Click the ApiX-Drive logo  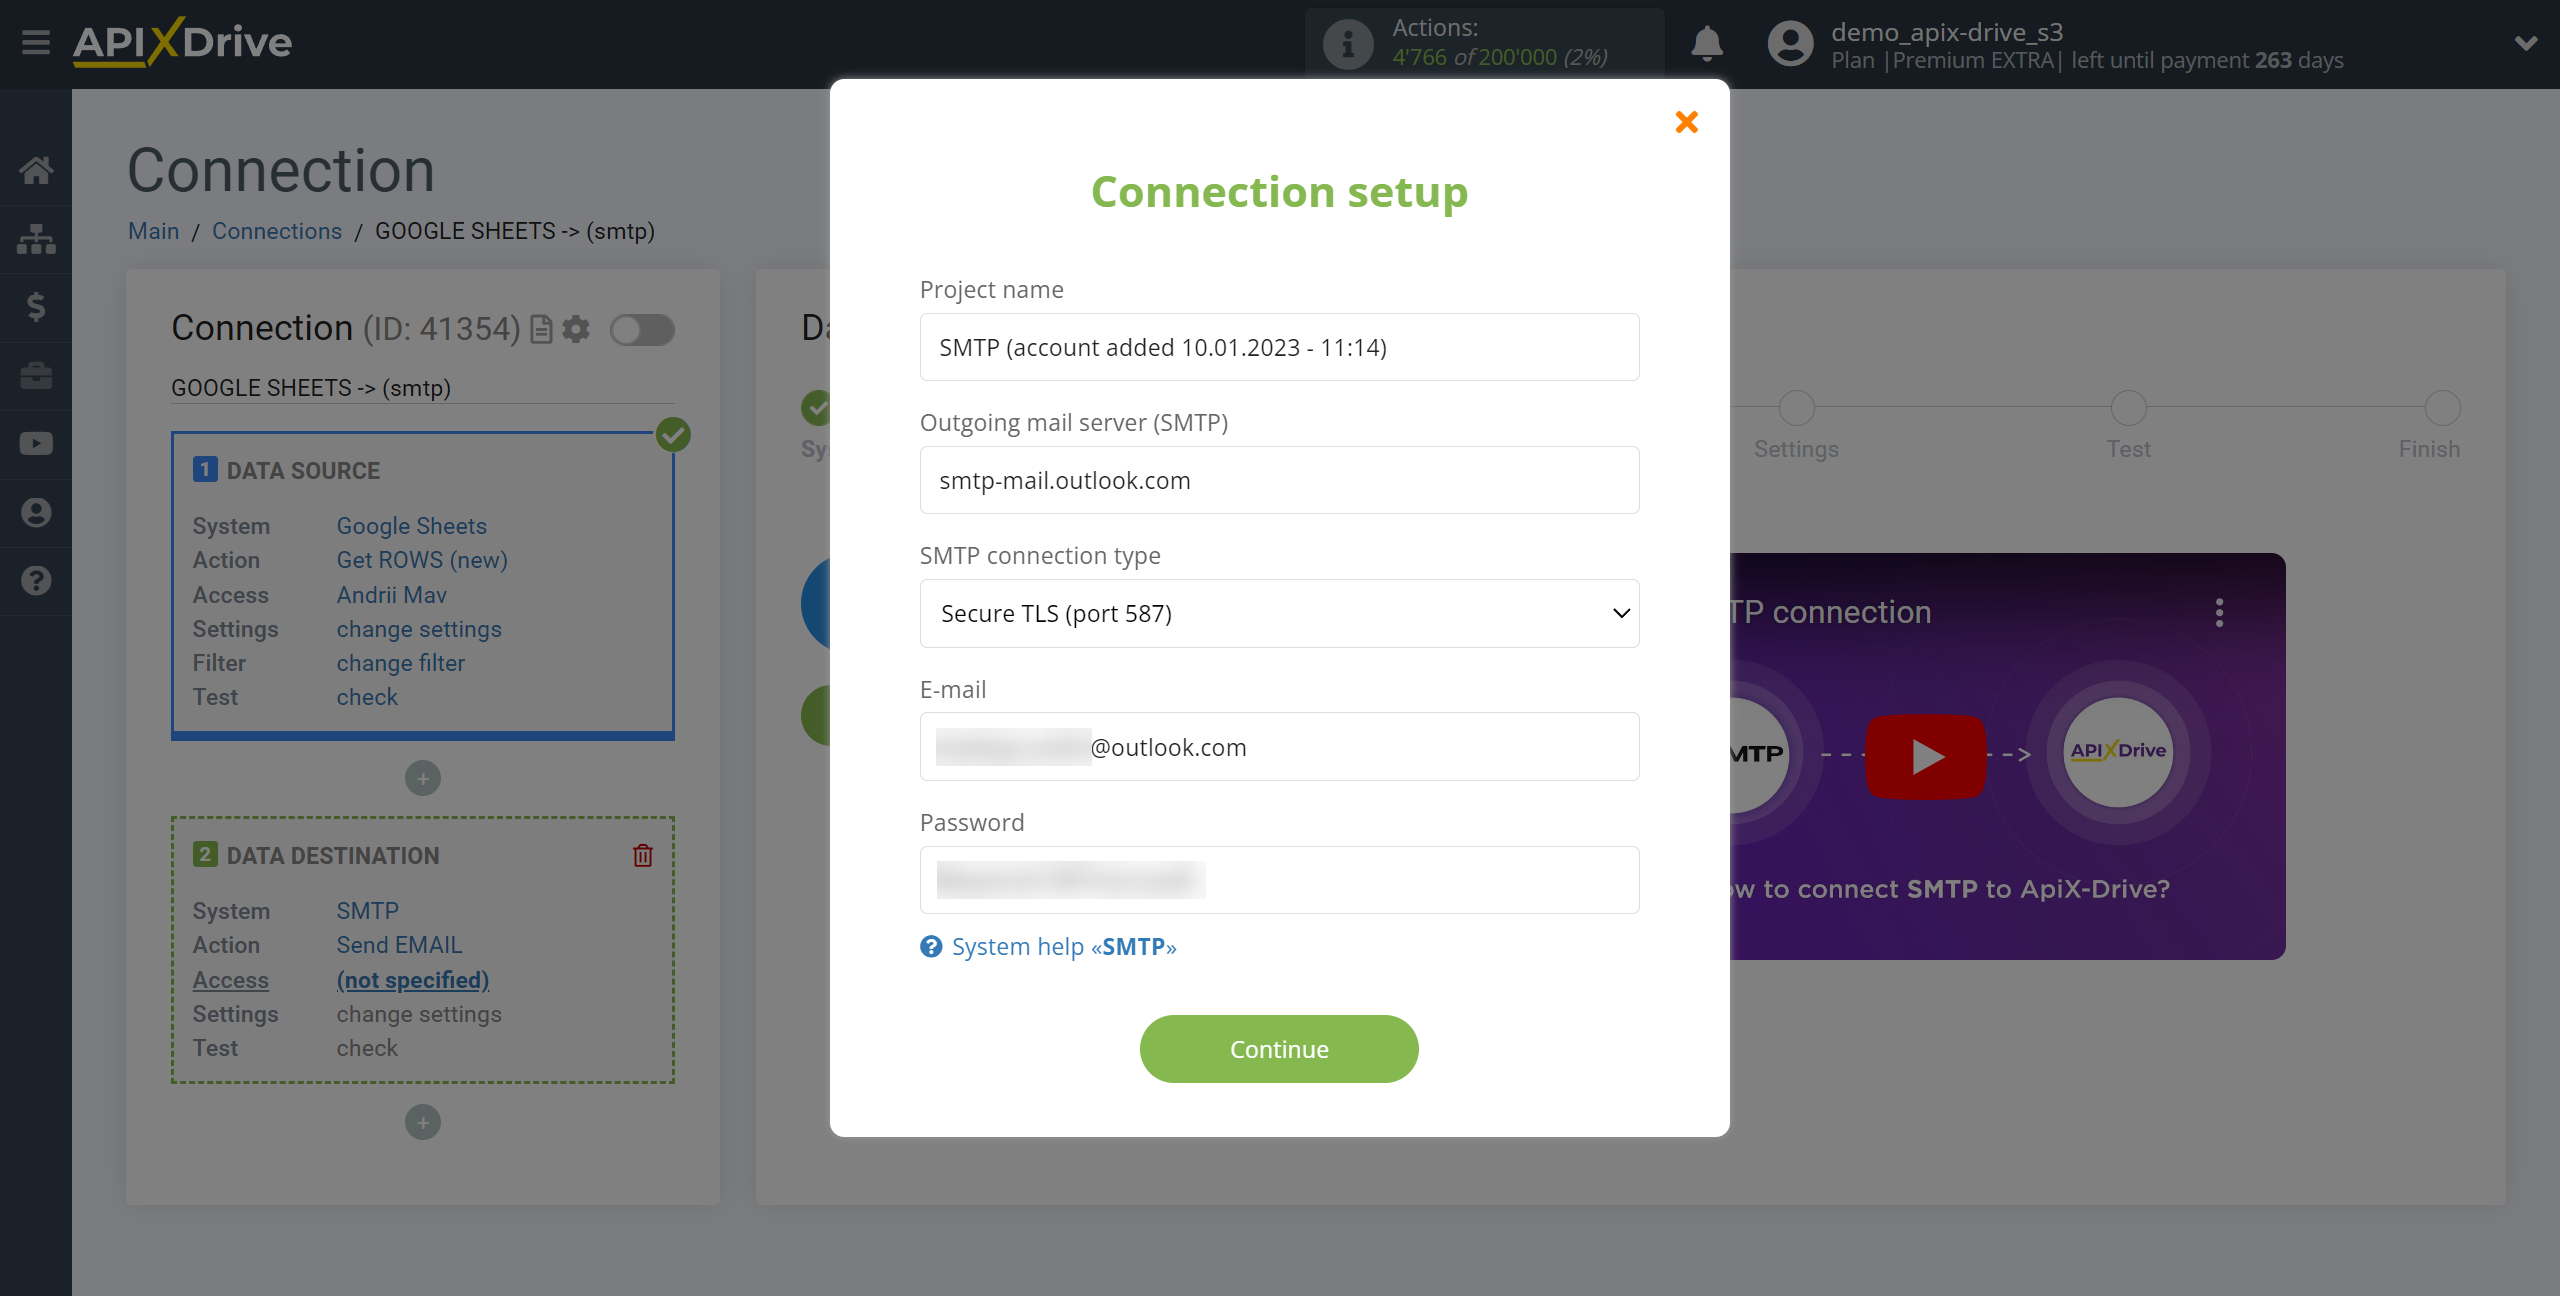click(182, 42)
